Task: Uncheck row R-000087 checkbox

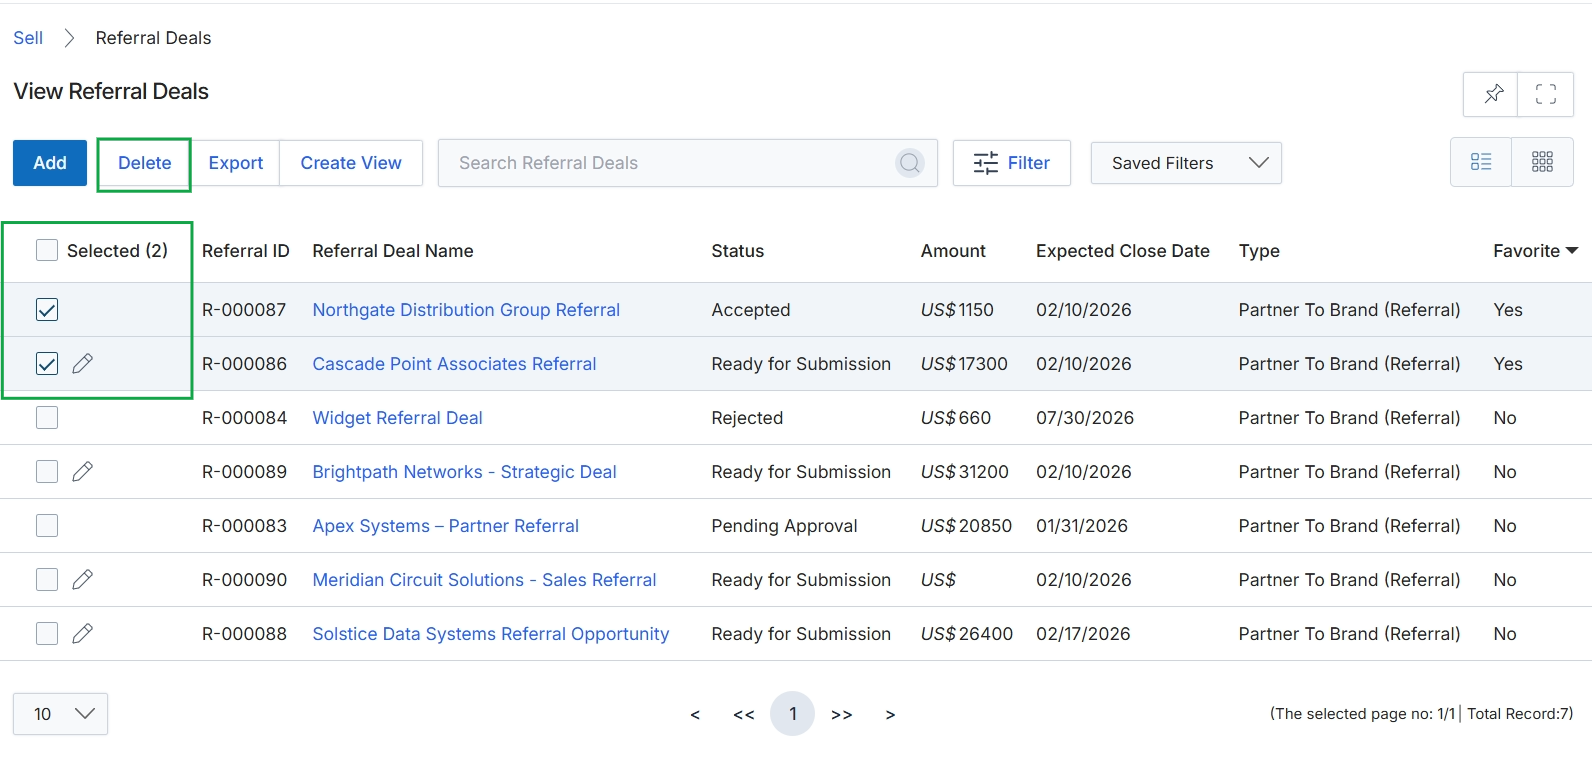Action: click(x=47, y=310)
